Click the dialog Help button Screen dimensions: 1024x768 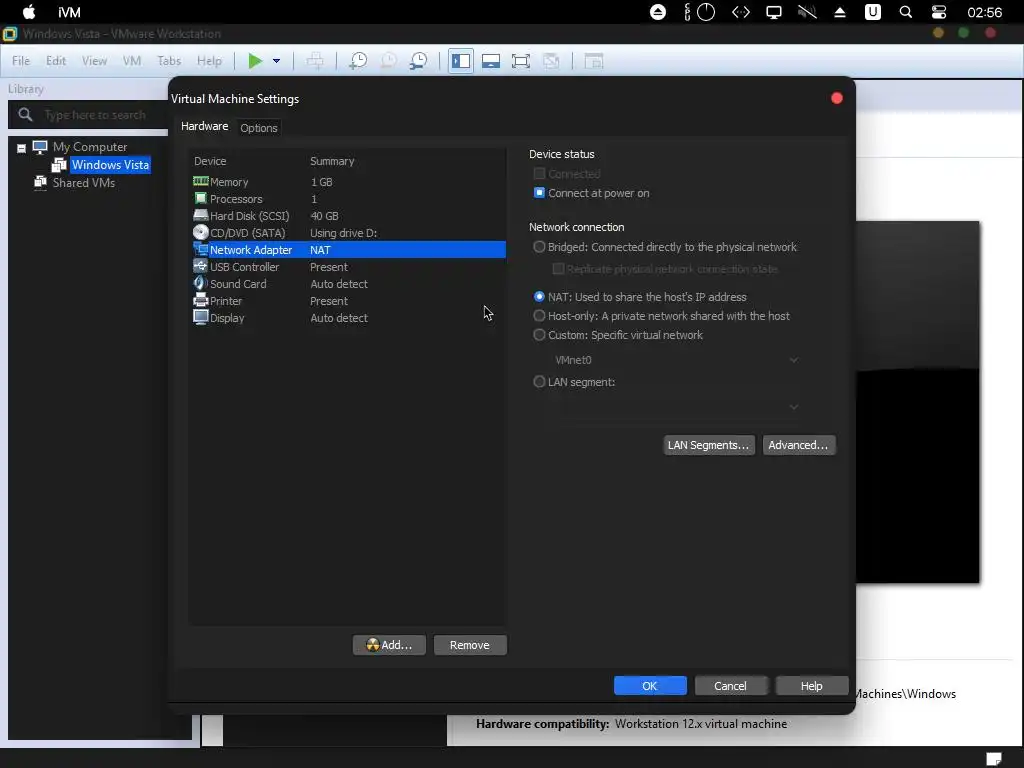812,686
